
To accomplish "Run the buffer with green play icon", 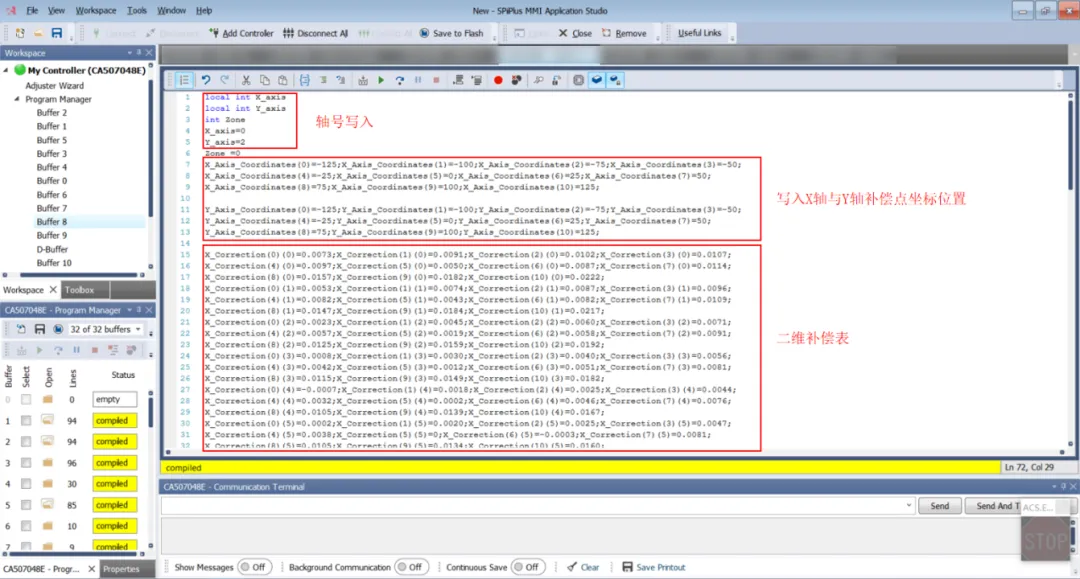I will coord(381,80).
